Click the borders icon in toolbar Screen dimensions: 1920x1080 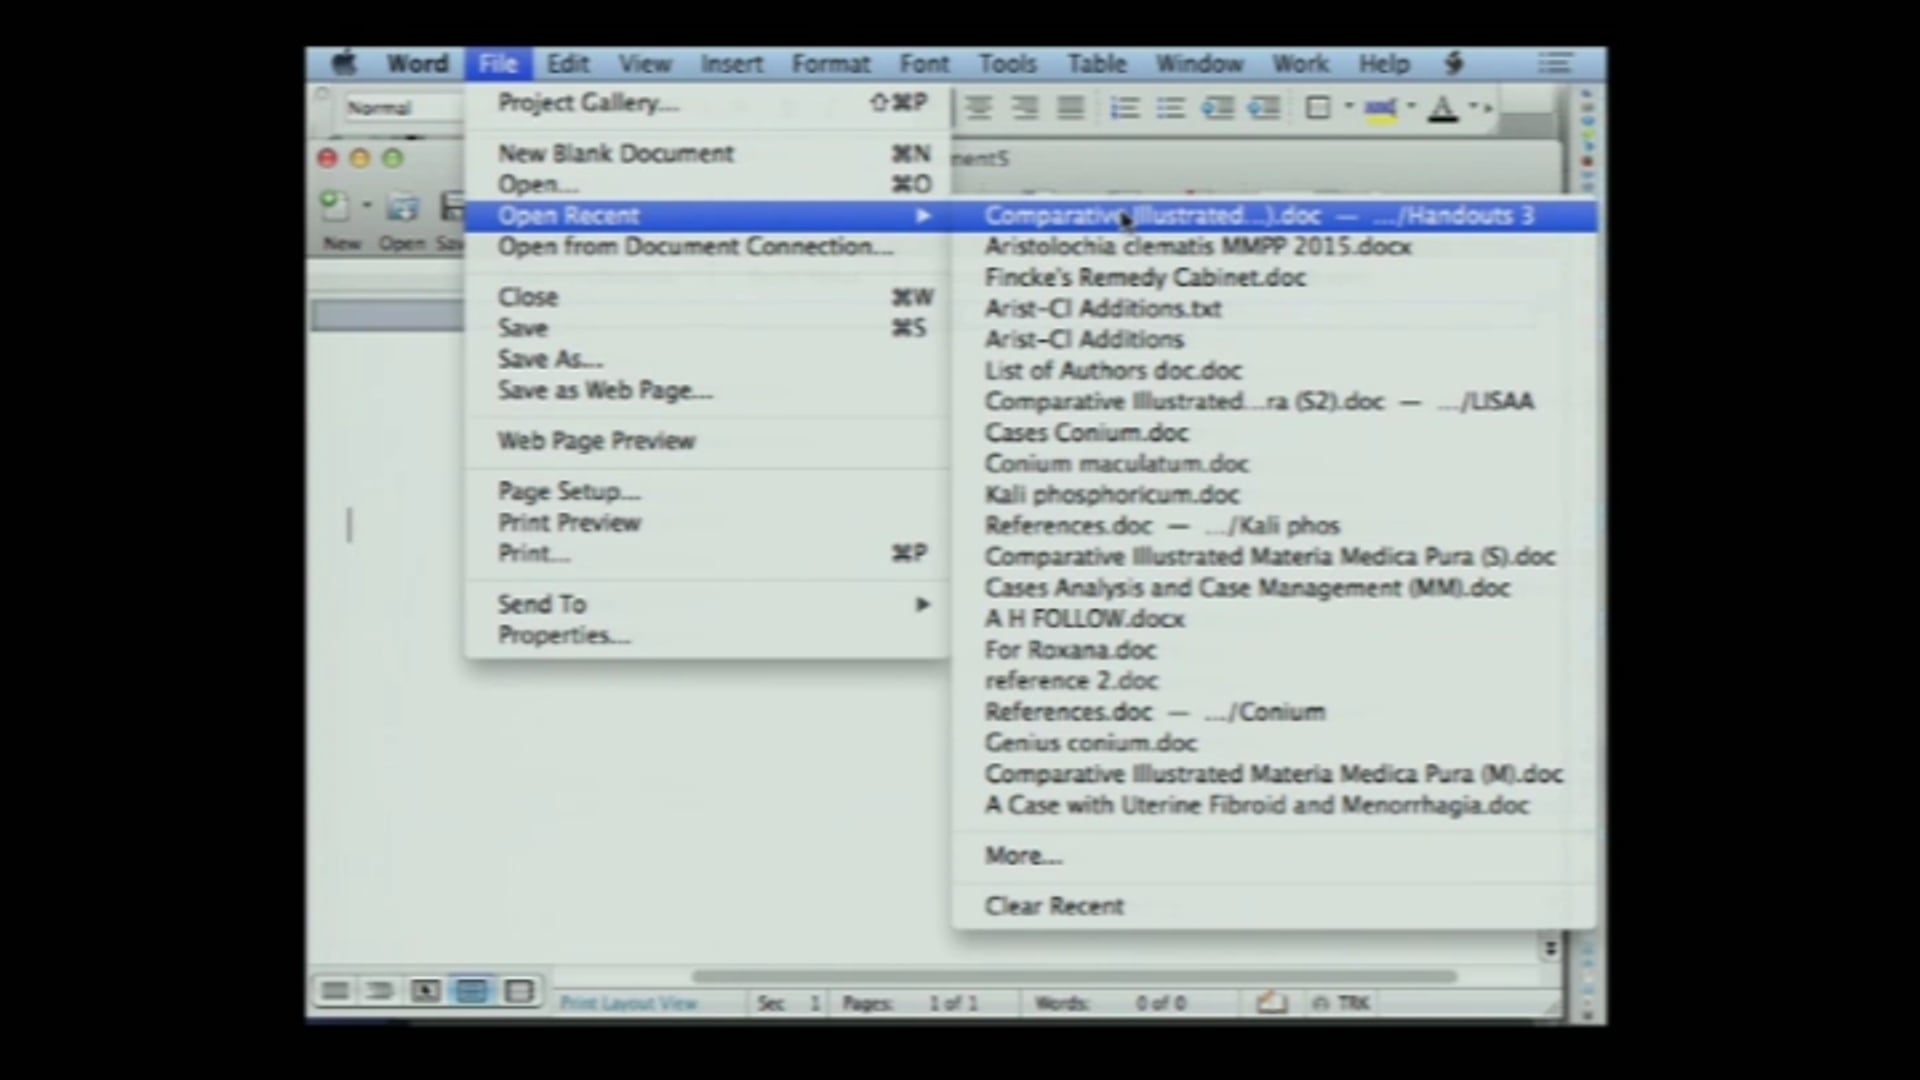[1318, 108]
